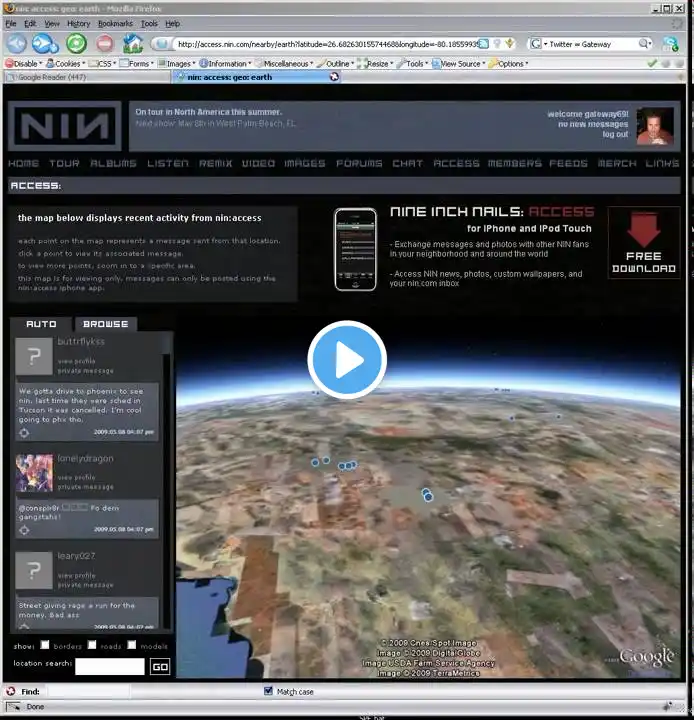Toggle the borders checkbox

(x=45, y=645)
